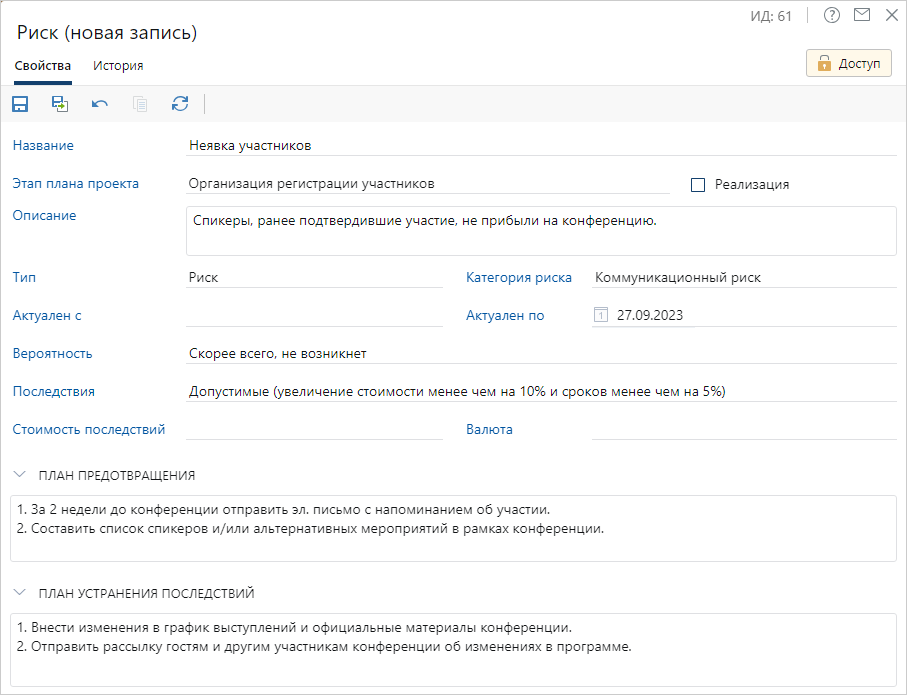Click the Доступ button

[x=848, y=63]
